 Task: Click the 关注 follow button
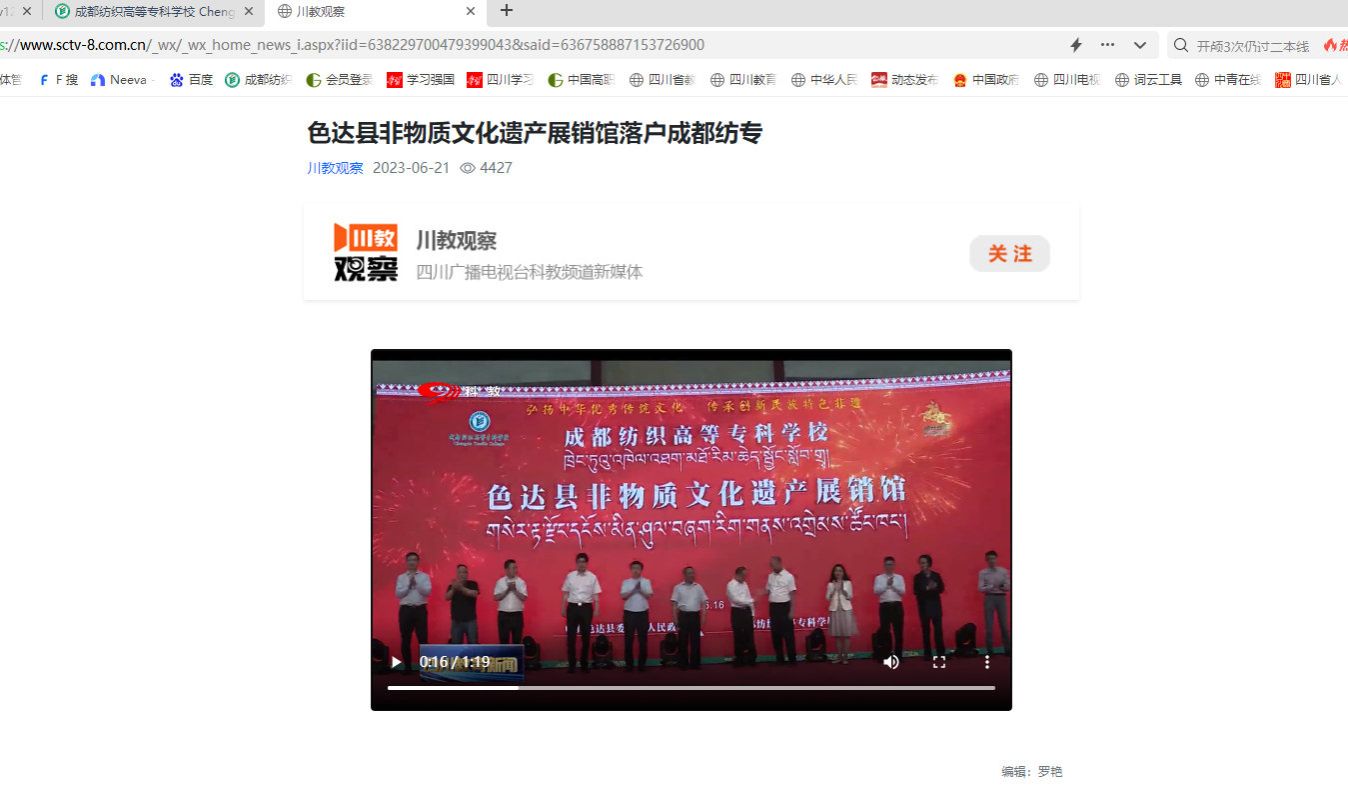[x=1010, y=254]
